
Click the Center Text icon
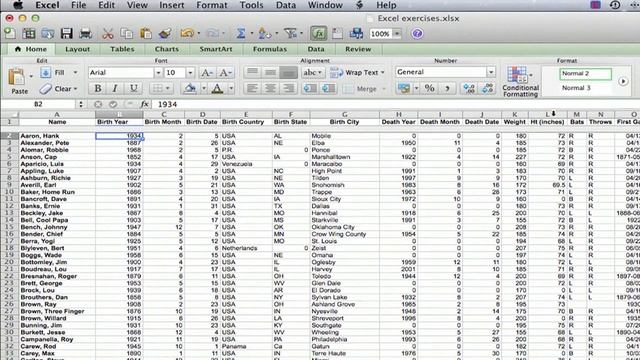pyautogui.click(x=271, y=88)
